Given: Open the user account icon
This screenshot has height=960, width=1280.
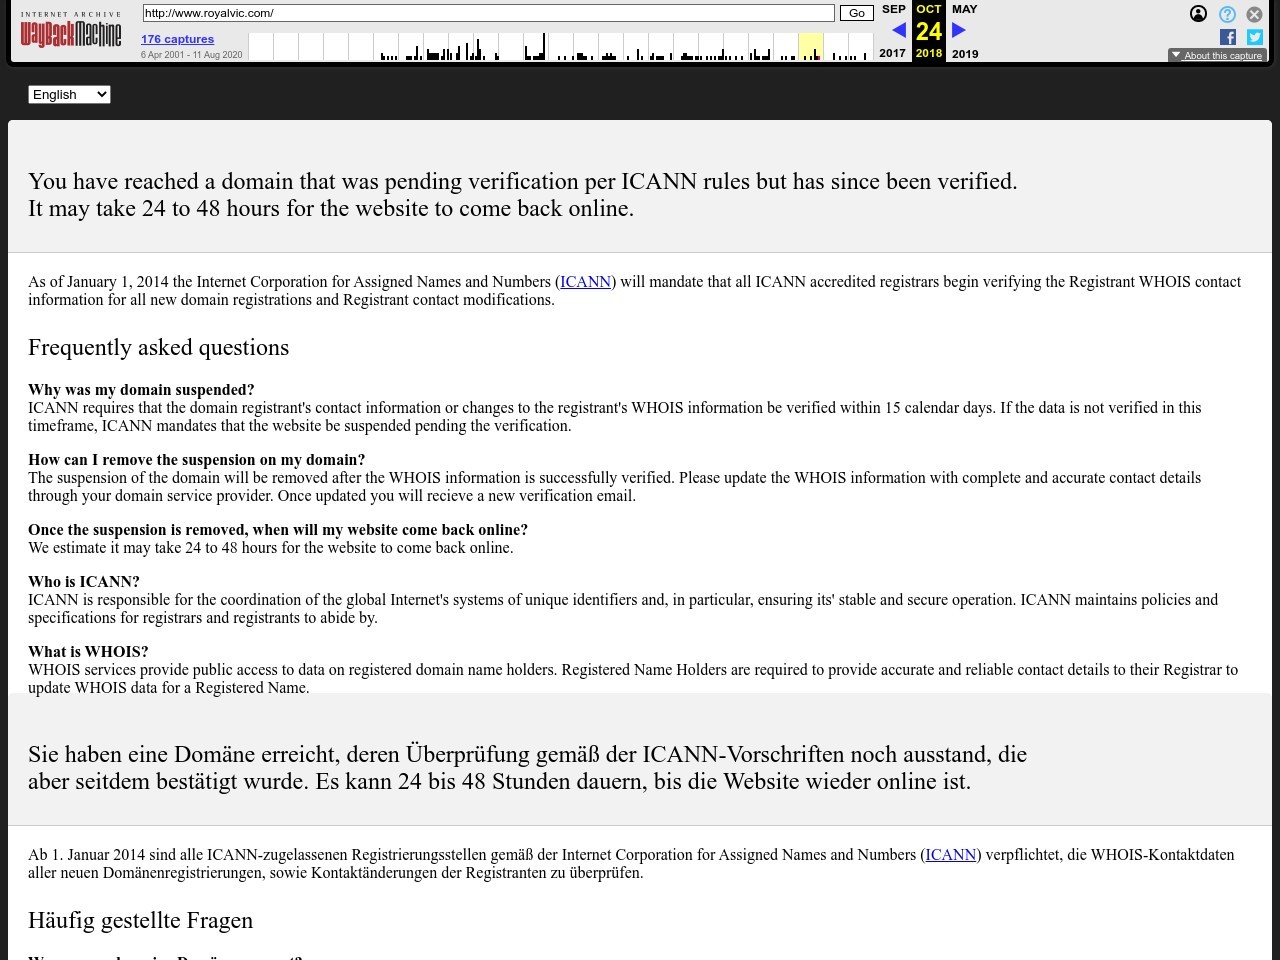Looking at the screenshot, I should click(1198, 14).
